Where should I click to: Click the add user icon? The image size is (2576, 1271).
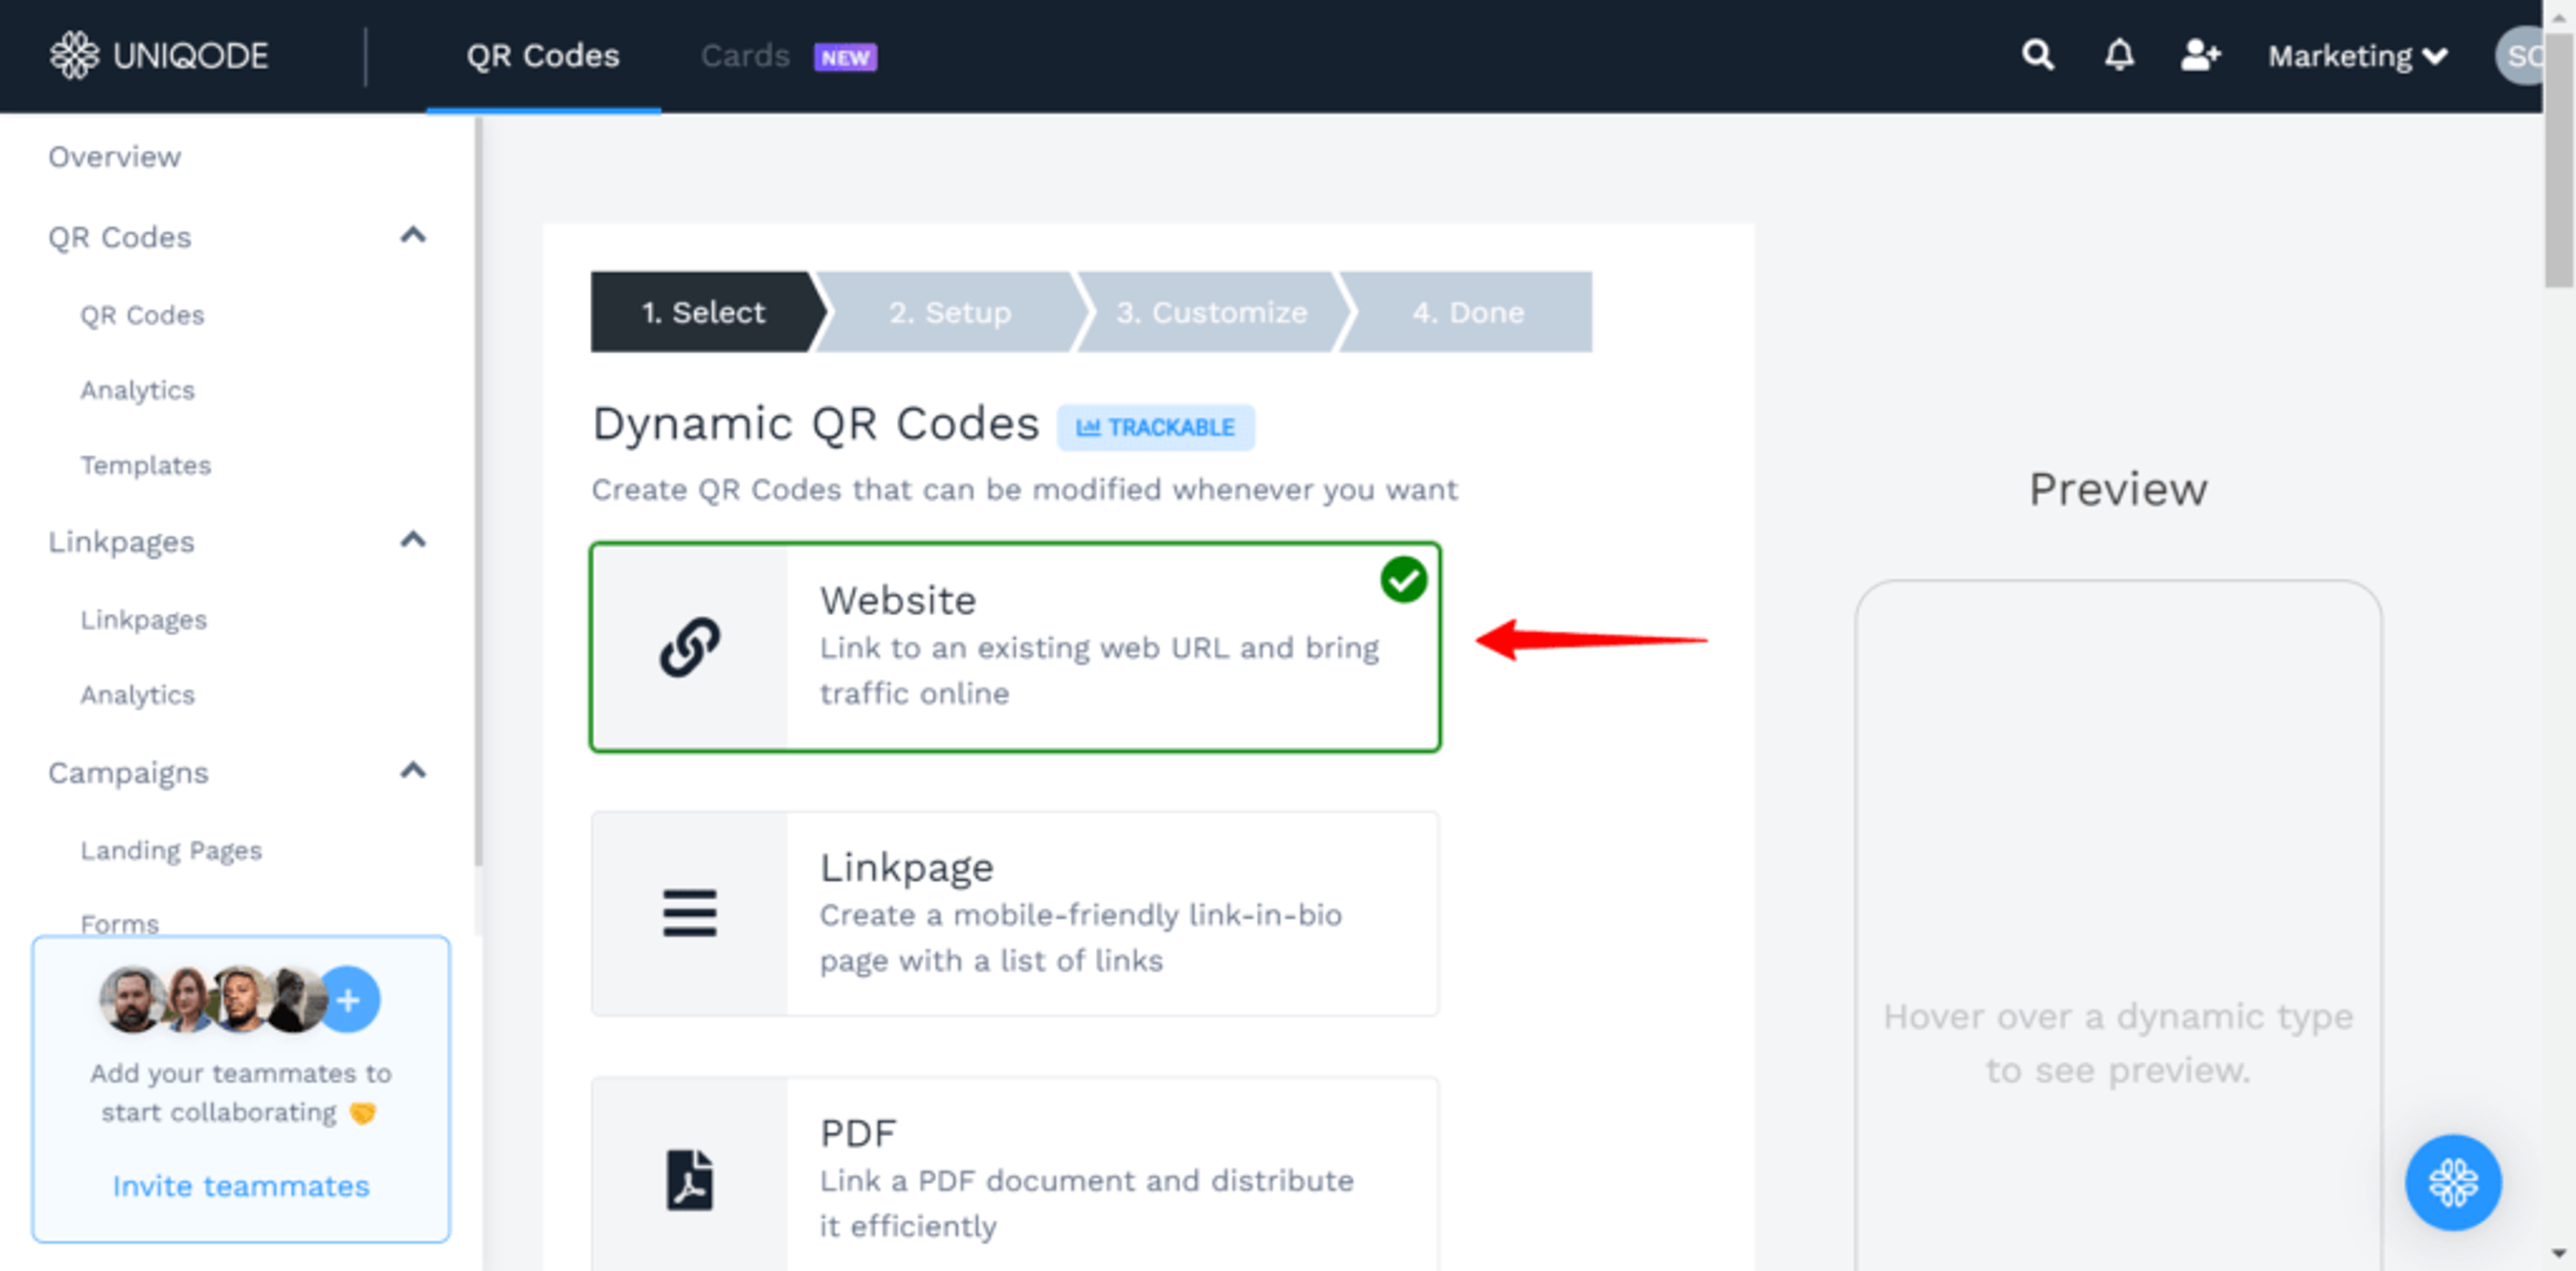pos(2199,55)
